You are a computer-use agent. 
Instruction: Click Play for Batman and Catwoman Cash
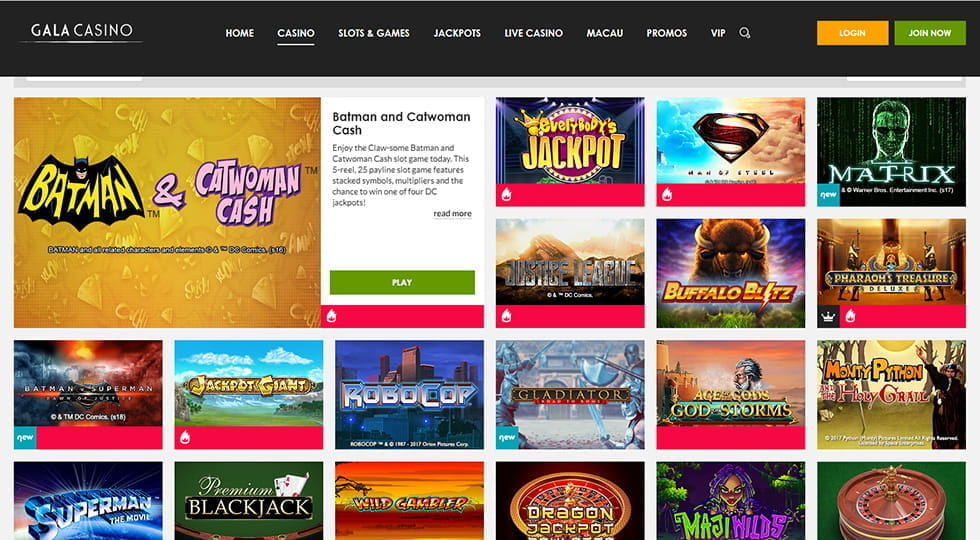point(402,282)
